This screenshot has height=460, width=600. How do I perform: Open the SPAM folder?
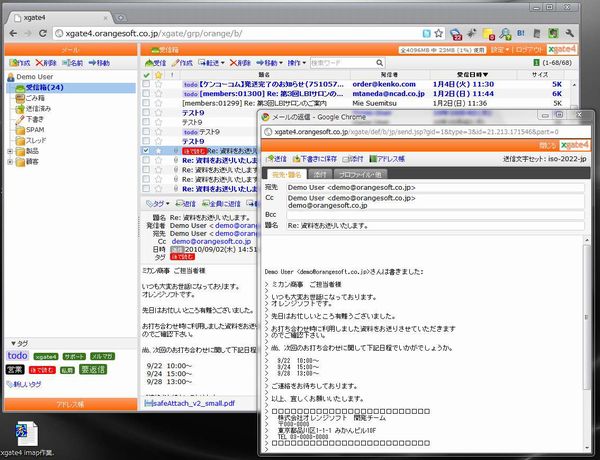35,130
